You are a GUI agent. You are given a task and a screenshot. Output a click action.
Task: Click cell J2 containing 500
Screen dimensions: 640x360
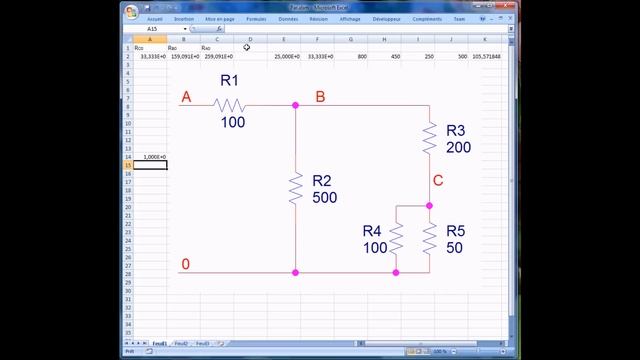coord(451,56)
